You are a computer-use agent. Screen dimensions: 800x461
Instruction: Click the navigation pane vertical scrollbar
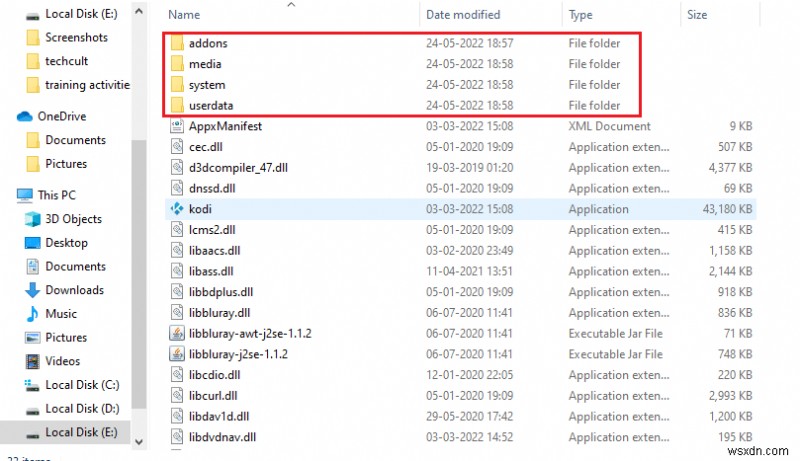click(141, 250)
